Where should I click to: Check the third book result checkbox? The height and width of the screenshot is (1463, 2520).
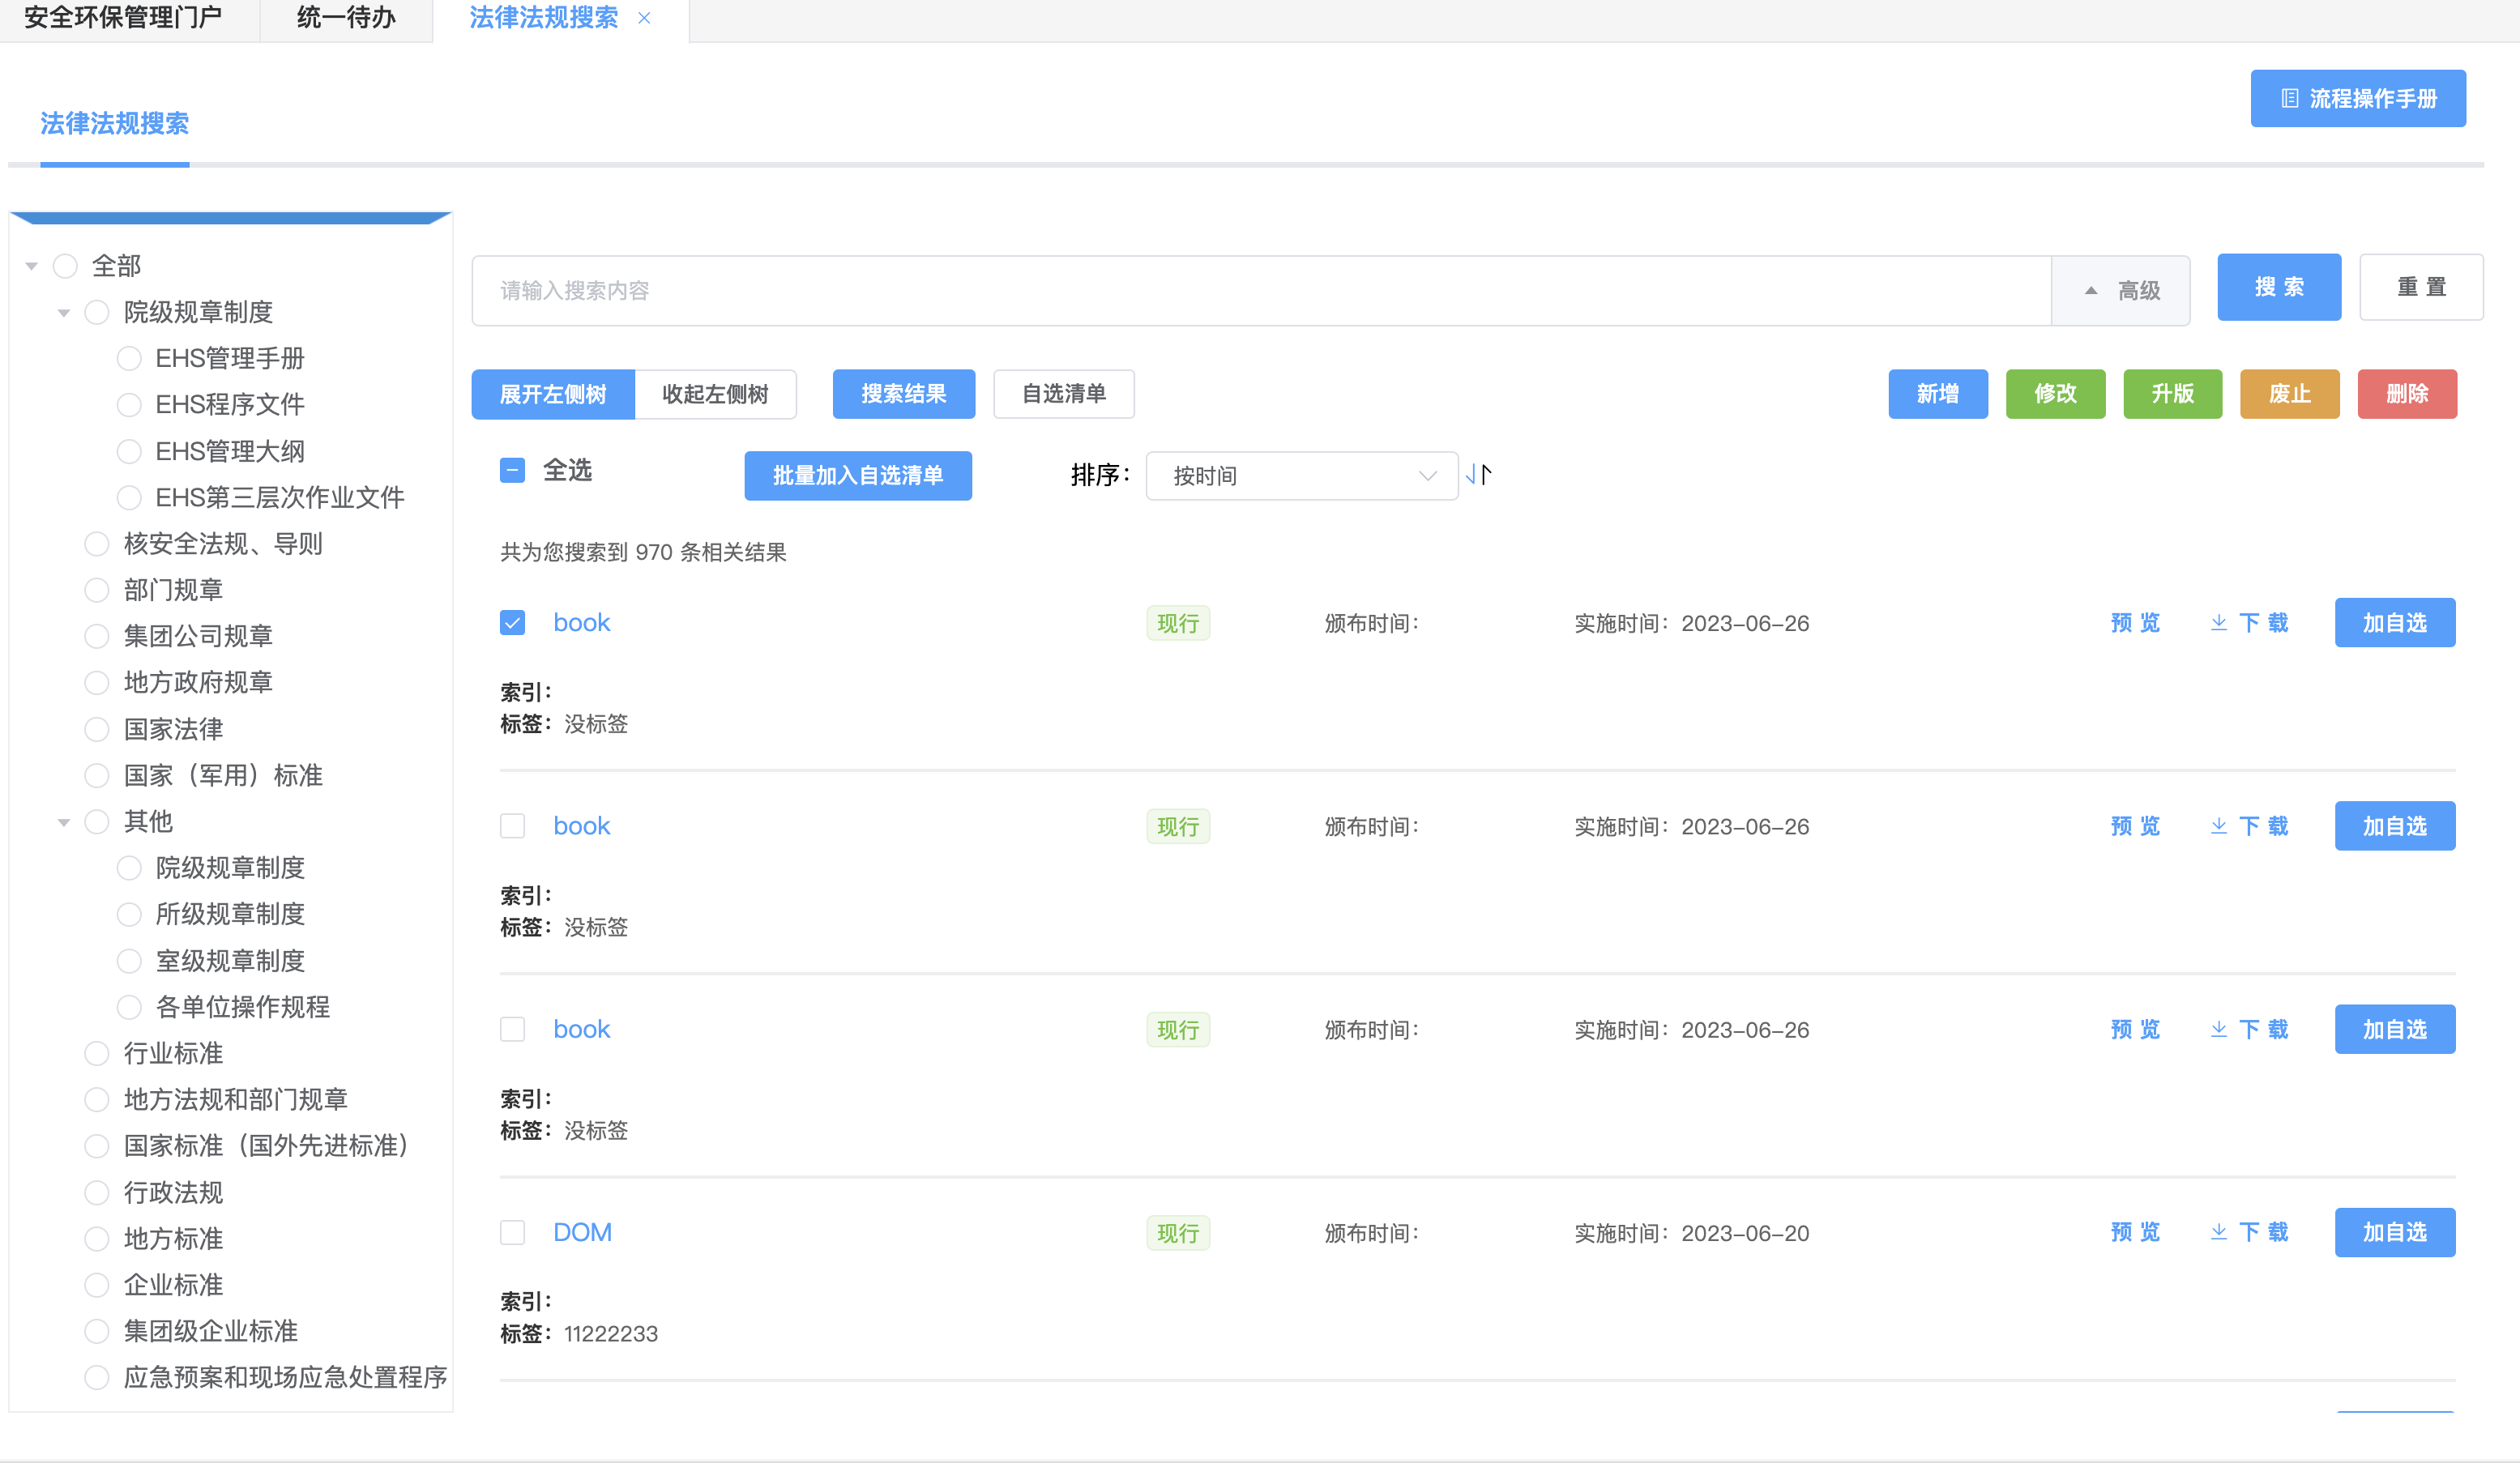(512, 1029)
